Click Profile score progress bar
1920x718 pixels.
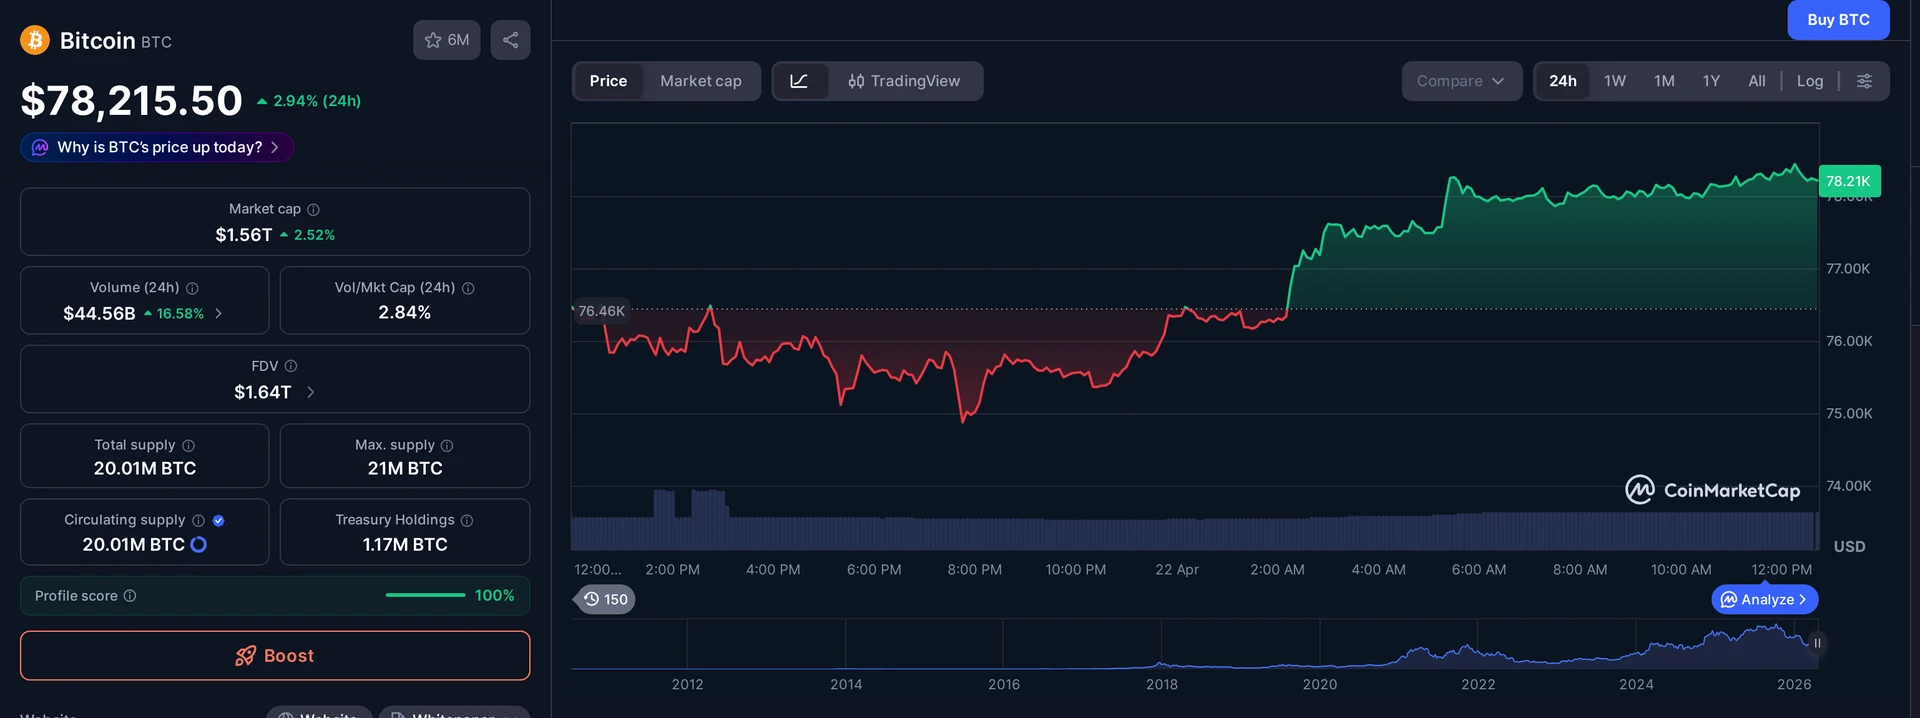point(425,595)
